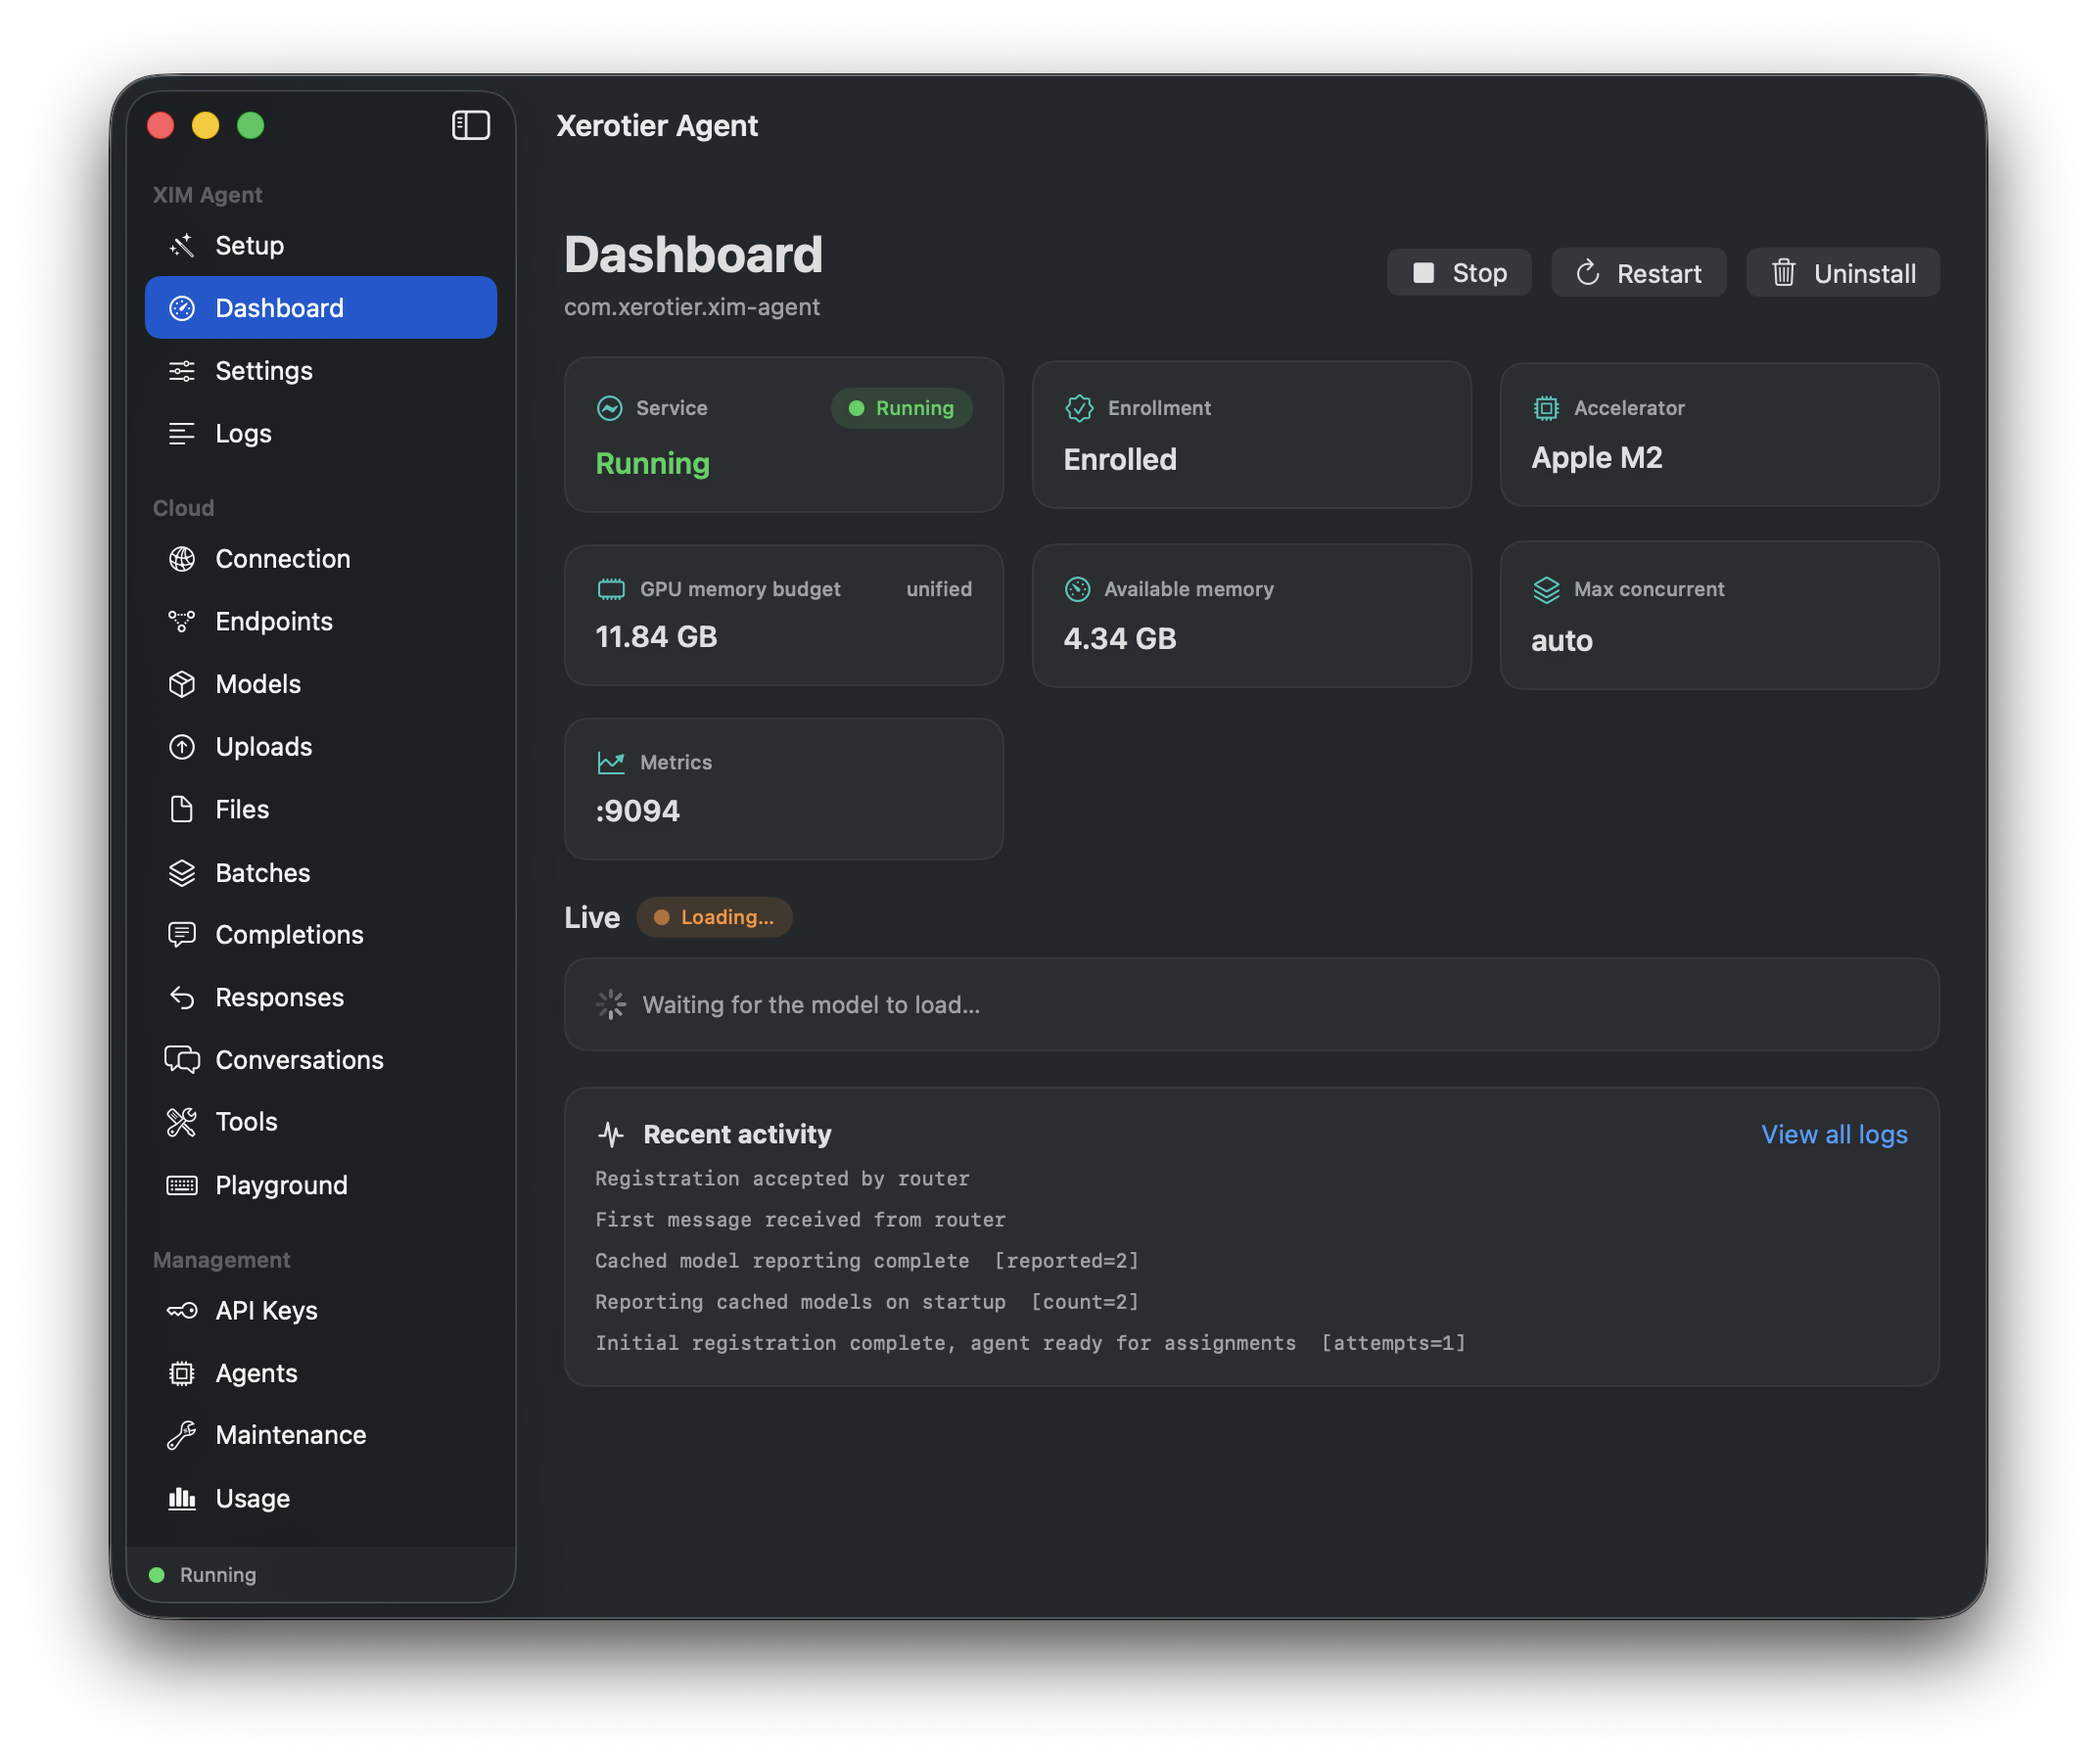Stop the agent service
Viewport: 2097px width, 1764px height.
1458,273
